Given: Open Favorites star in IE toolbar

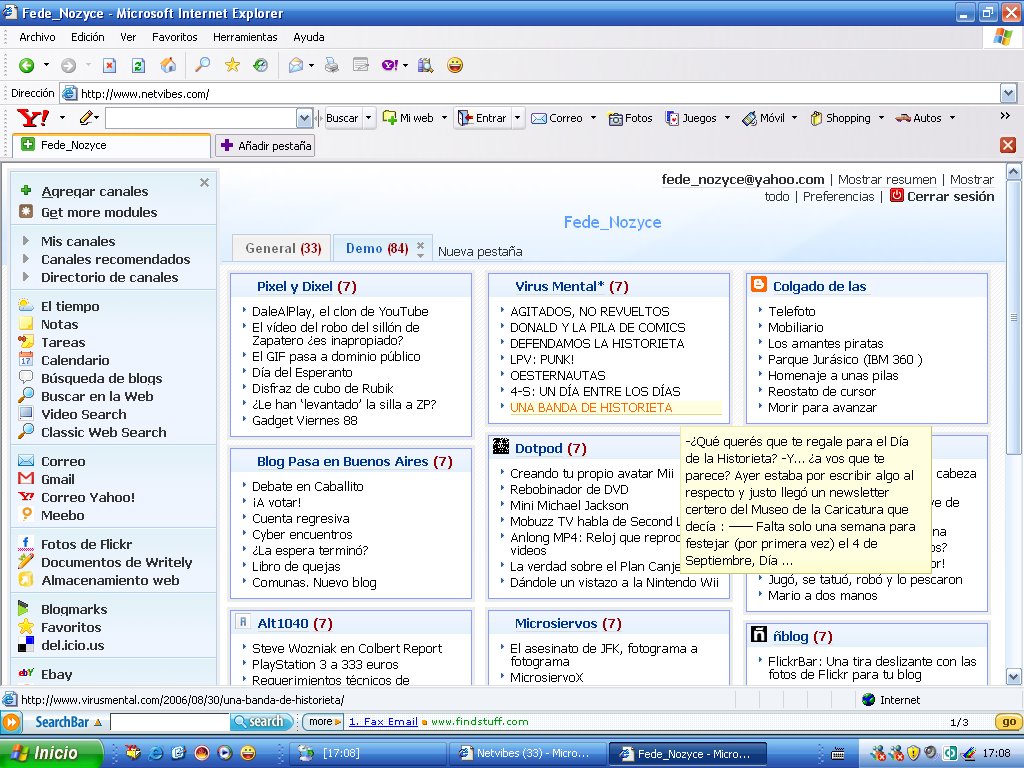Looking at the screenshot, I should (232, 65).
